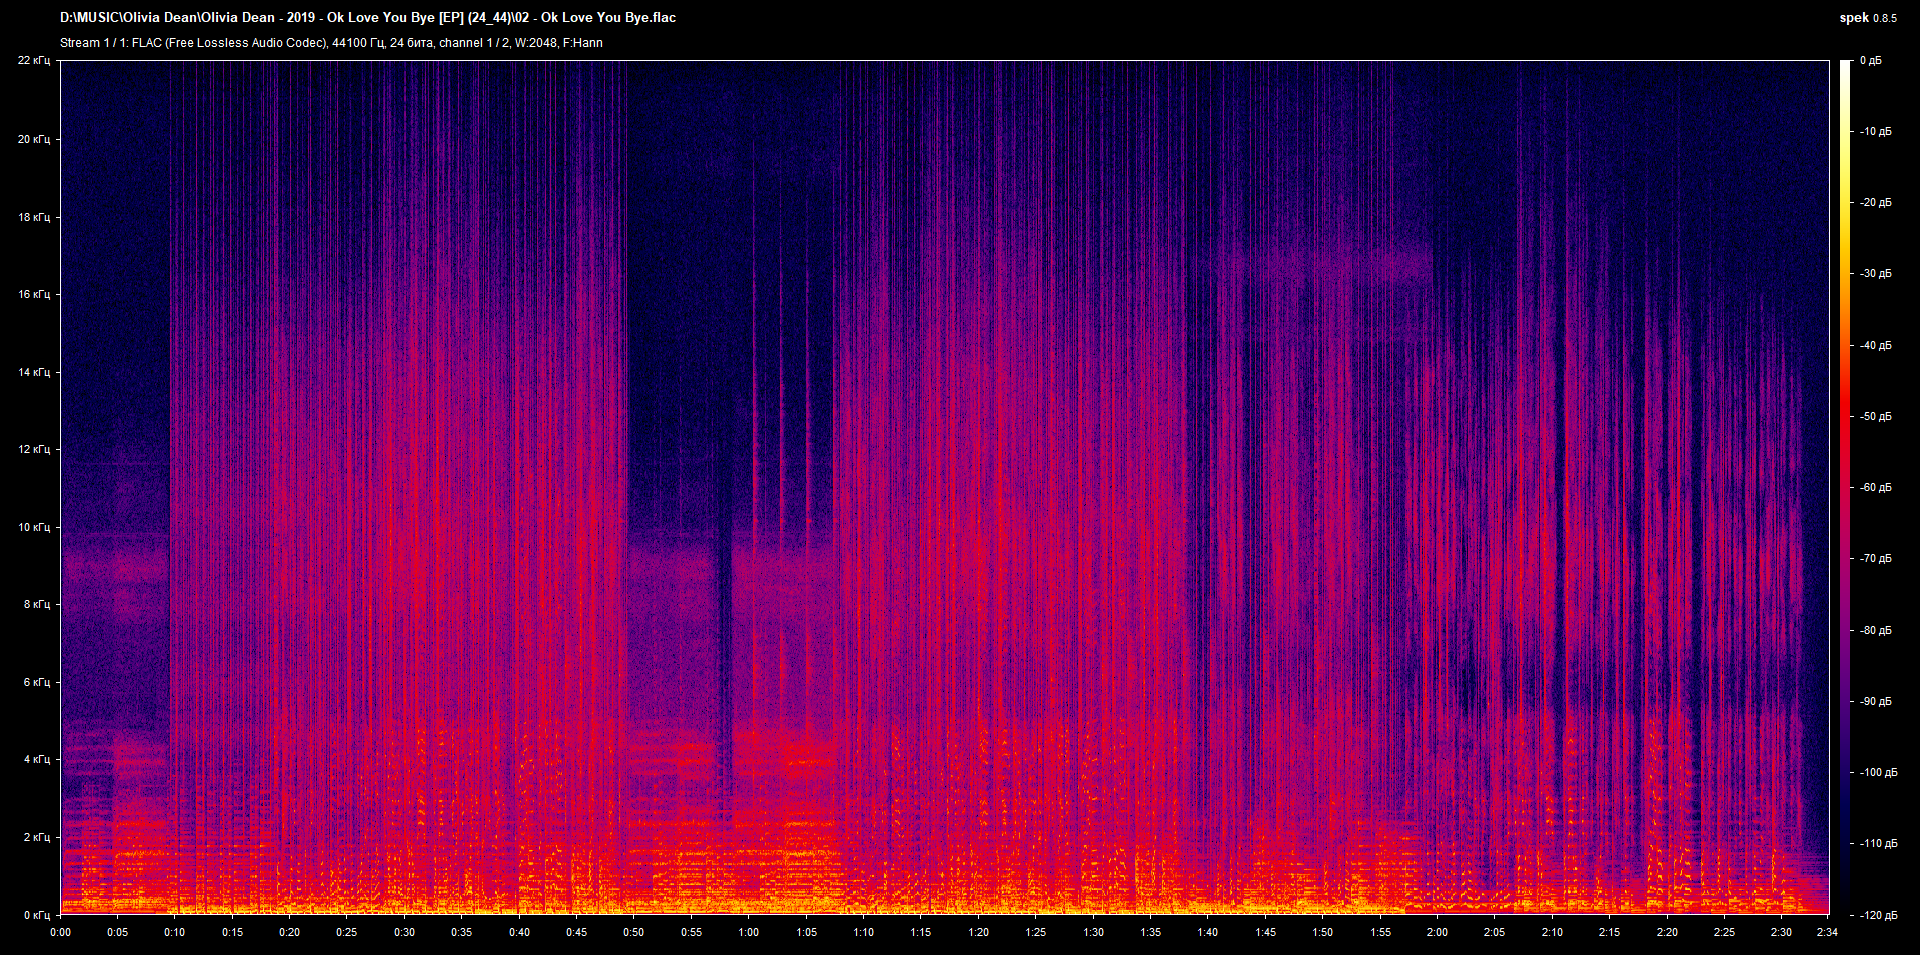This screenshot has width=1920, height=955.
Task: Pick the 0:45 time axis label
Action: coord(577,932)
